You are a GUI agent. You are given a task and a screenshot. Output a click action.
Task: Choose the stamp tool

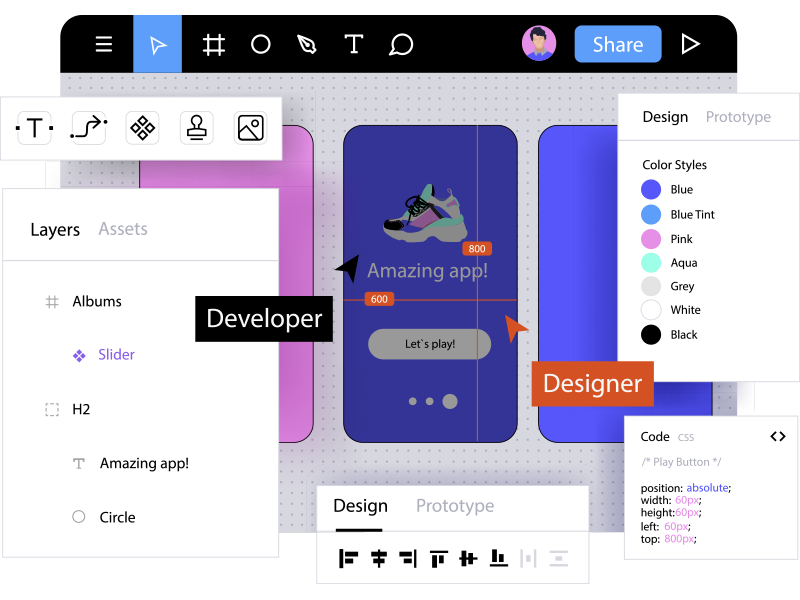[196, 128]
